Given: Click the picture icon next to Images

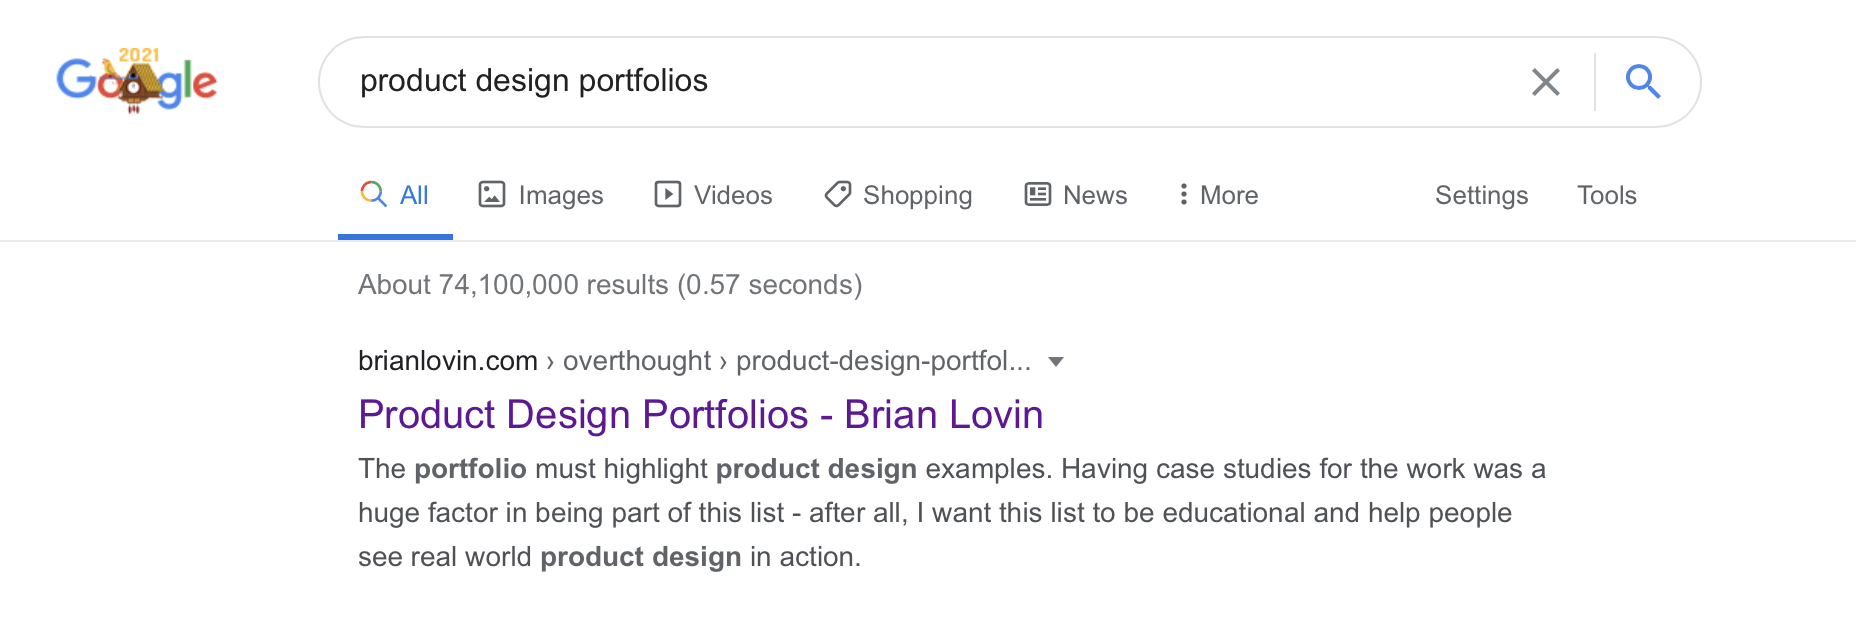Looking at the screenshot, I should coord(492,194).
